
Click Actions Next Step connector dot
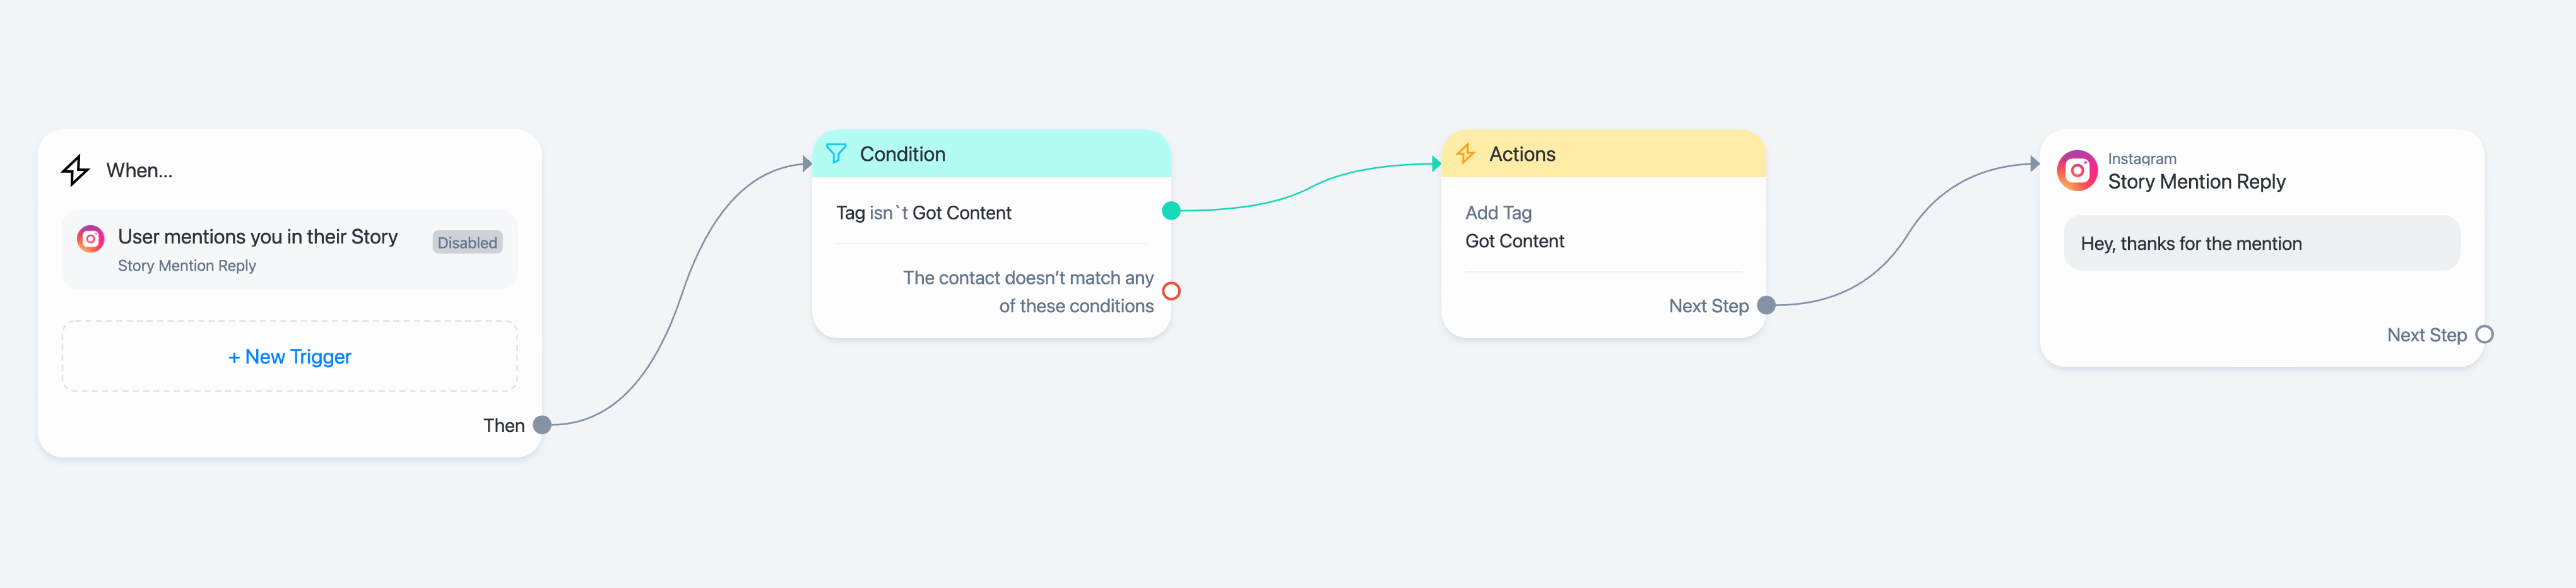click(x=1766, y=306)
